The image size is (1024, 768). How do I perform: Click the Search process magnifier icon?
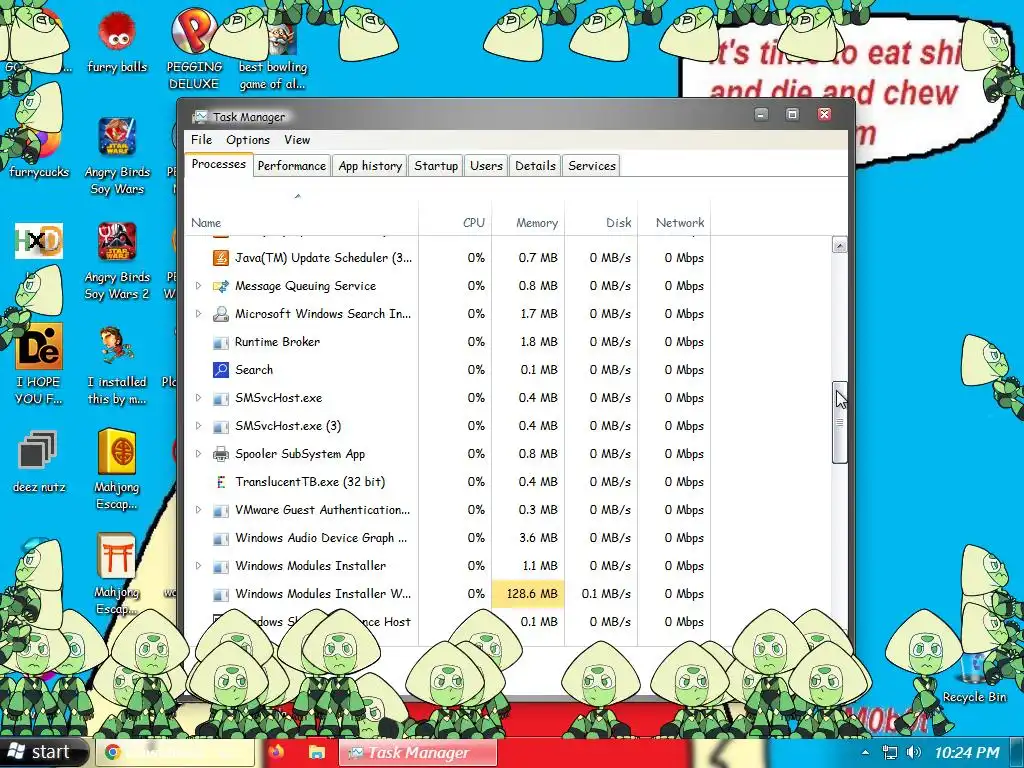221,370
